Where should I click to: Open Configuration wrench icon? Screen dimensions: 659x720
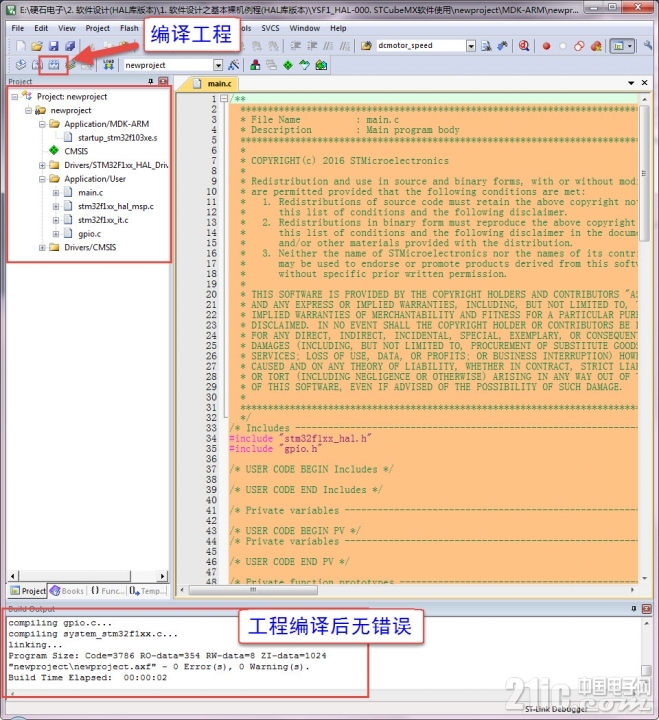coord(648,45)
